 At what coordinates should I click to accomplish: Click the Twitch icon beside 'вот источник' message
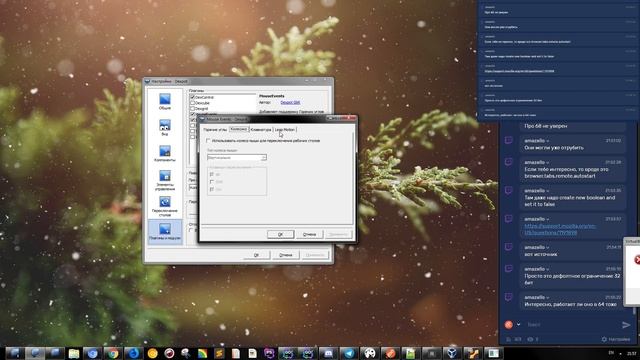coord(509,247)
